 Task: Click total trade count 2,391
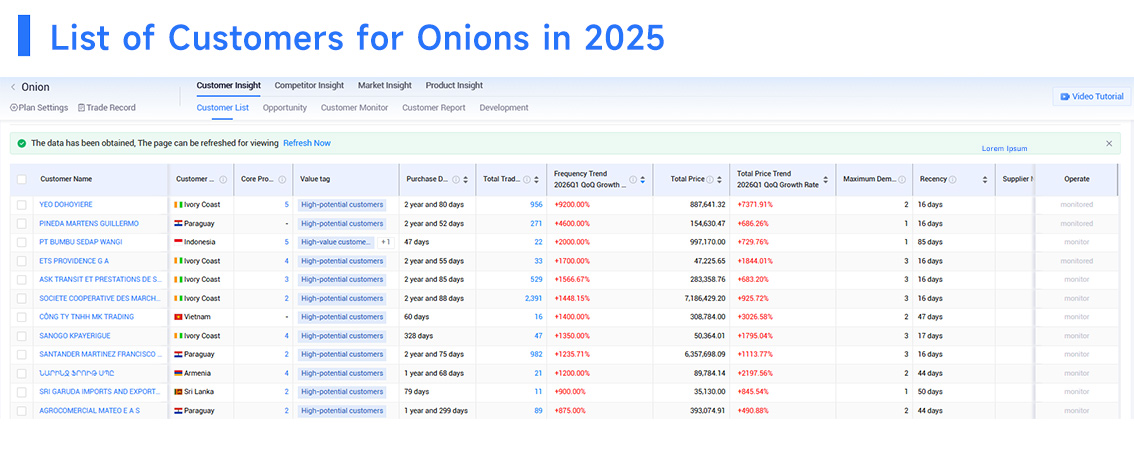533,299
